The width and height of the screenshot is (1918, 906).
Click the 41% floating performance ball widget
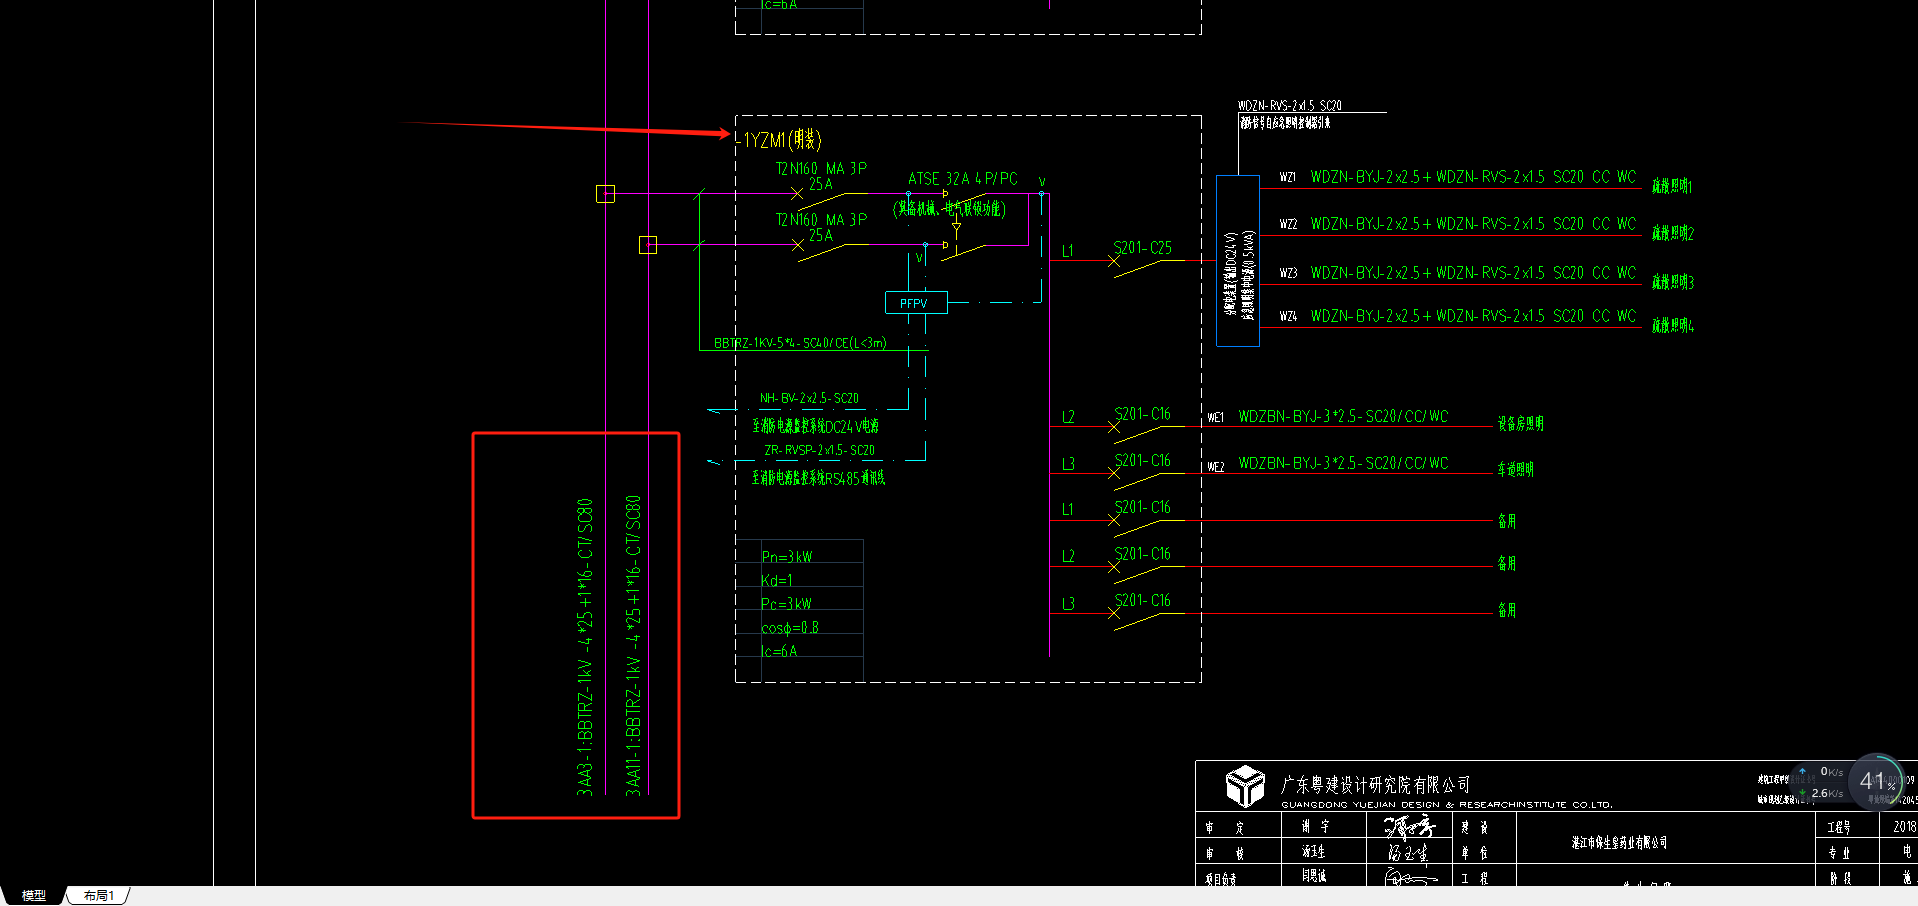1877,781
